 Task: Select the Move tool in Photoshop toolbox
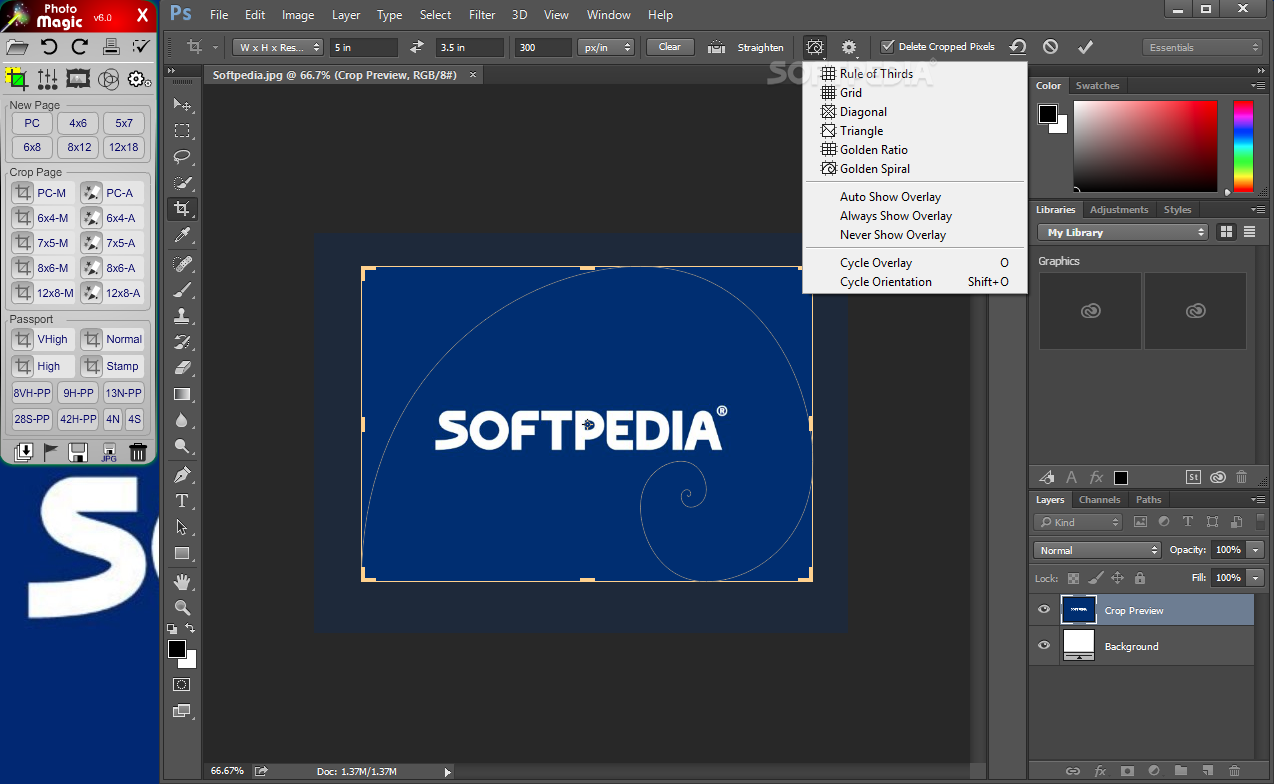point(182,105)
